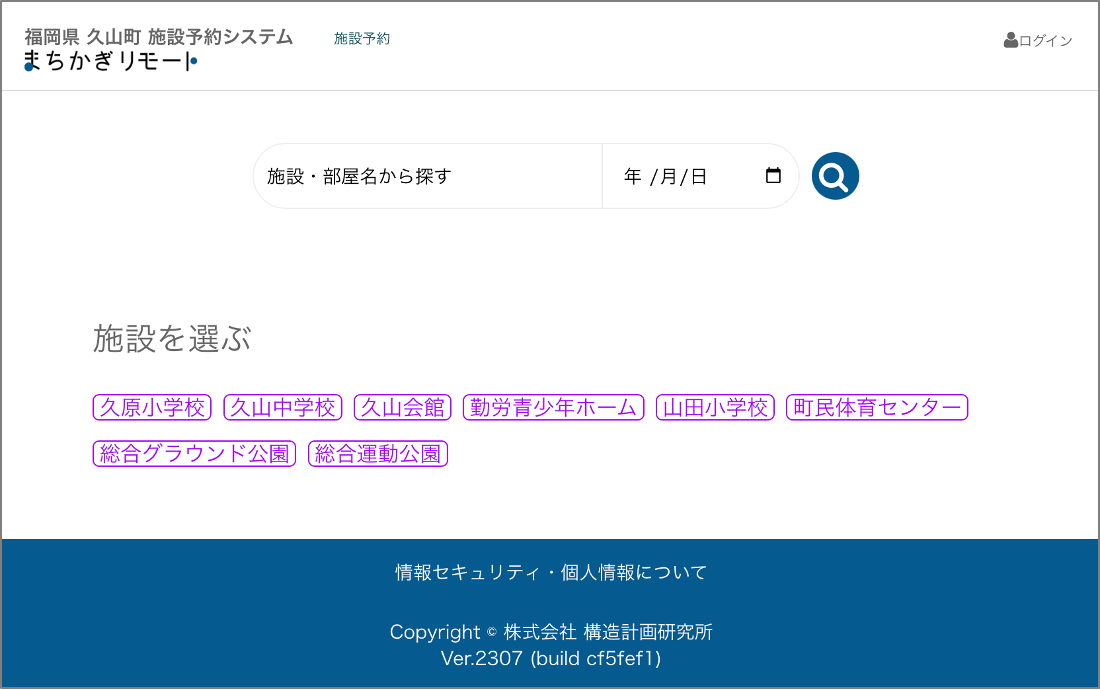Open the 施設予約 navigation menu item
Viewport: 1100px width, 690px height.
pyautogui.click(x=362, y=39)
